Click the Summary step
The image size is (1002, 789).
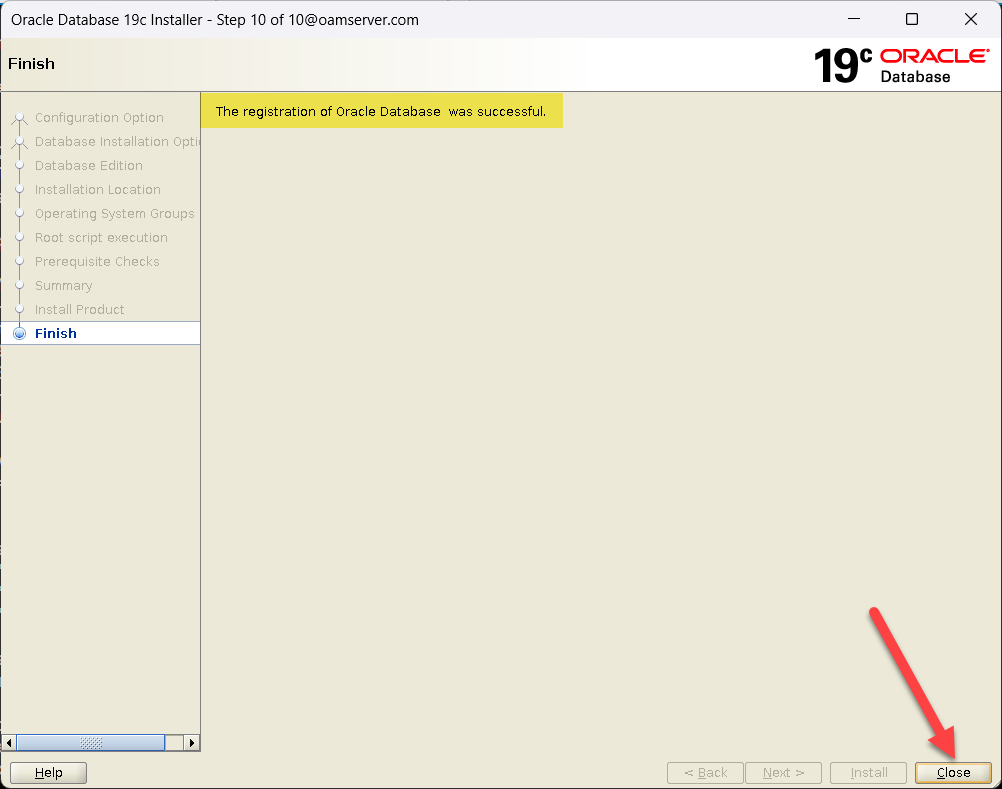(63, 286)
